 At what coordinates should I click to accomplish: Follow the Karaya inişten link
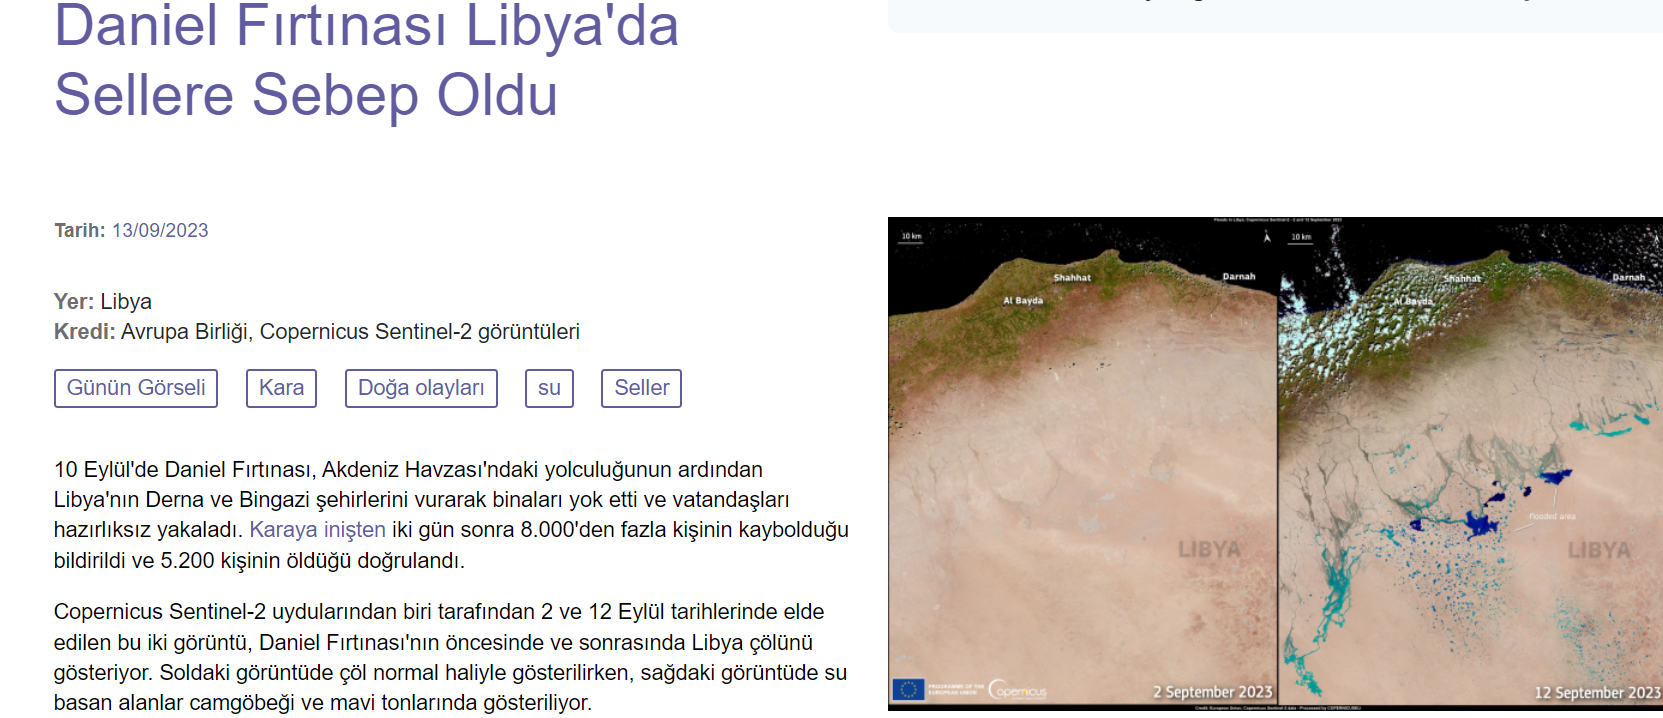(x=317, y=530)
